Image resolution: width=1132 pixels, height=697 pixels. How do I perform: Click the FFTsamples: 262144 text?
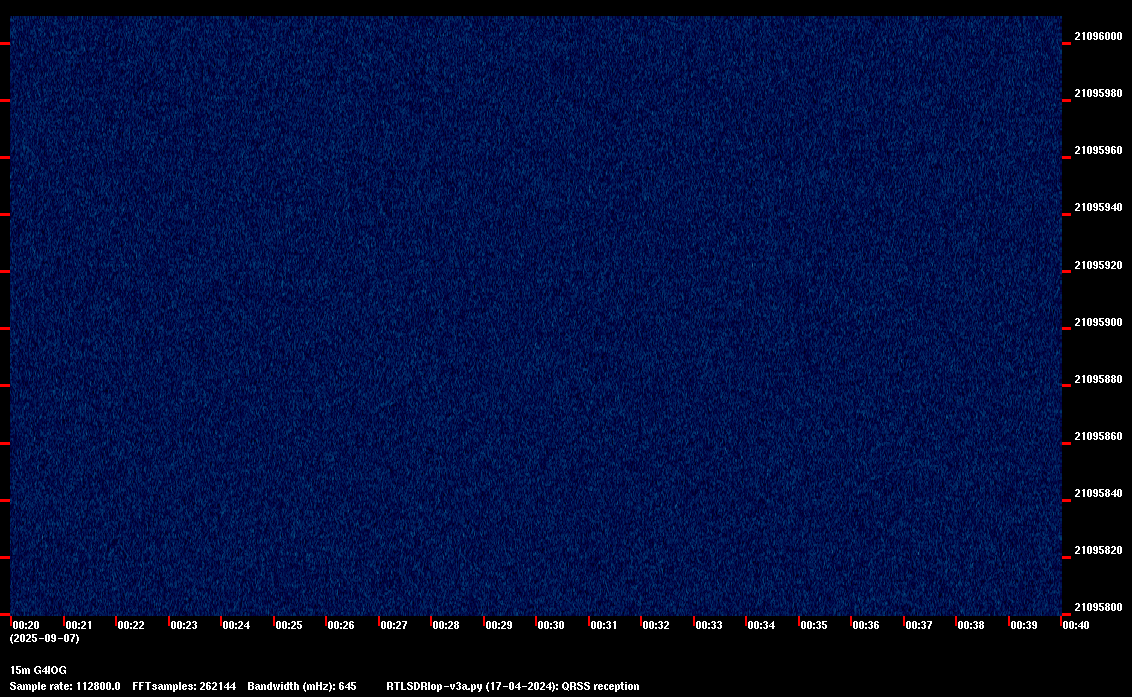[184, 686]
